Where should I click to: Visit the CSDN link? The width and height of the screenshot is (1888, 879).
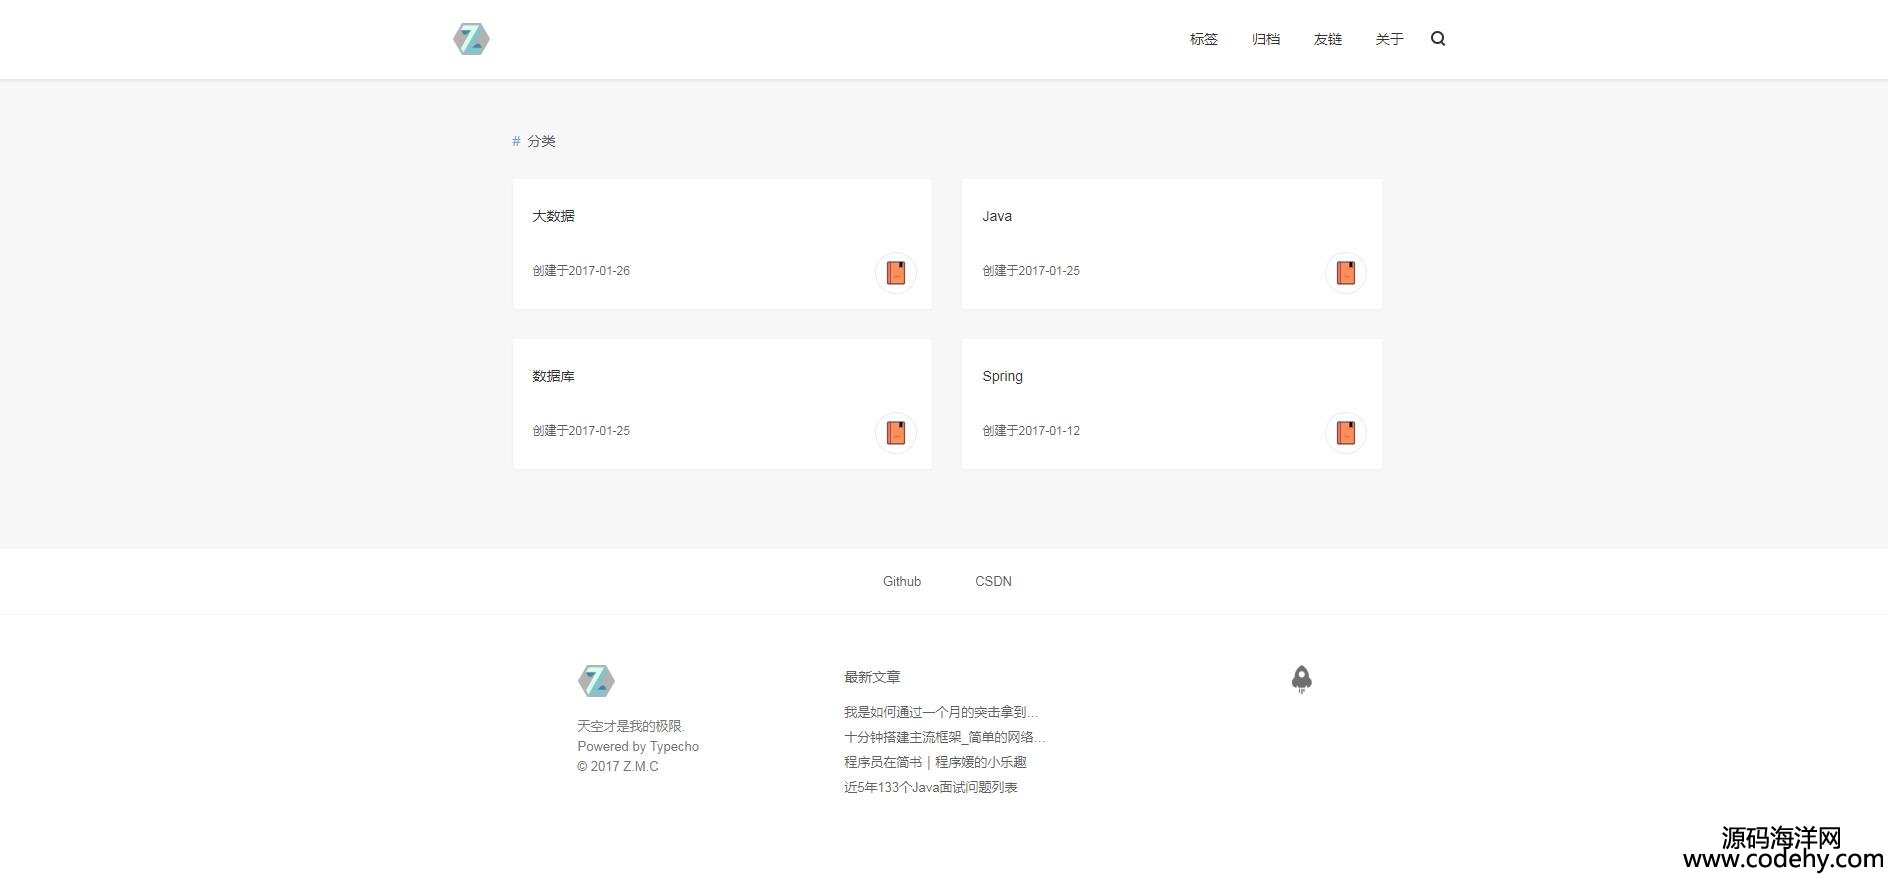pos(993,581)
